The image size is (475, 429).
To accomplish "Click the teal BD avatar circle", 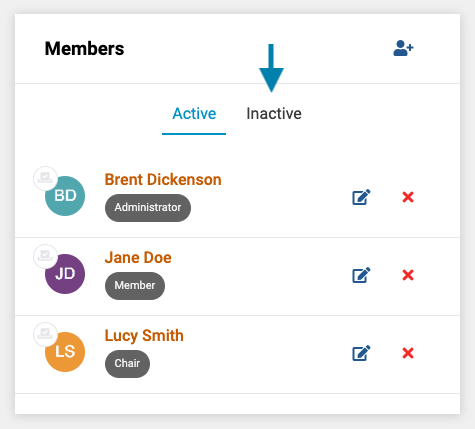I will tap(65, 196).
